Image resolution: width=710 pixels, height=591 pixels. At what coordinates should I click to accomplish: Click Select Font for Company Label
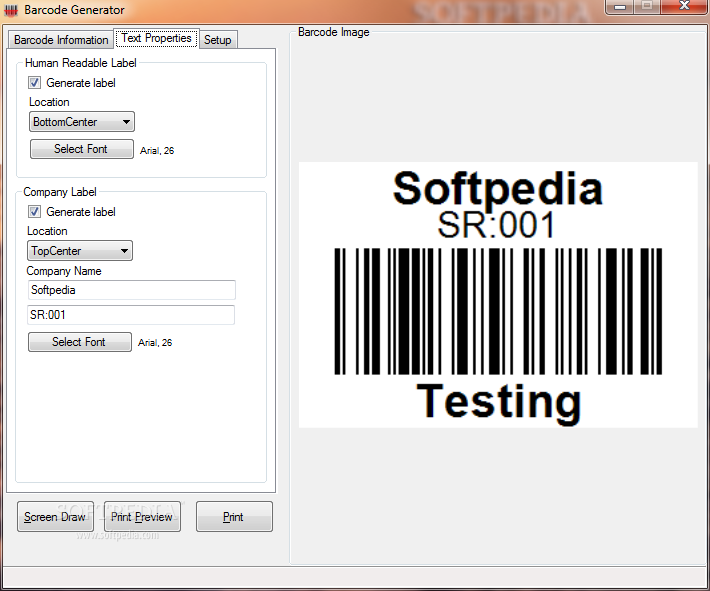click(x=80, y=342)
